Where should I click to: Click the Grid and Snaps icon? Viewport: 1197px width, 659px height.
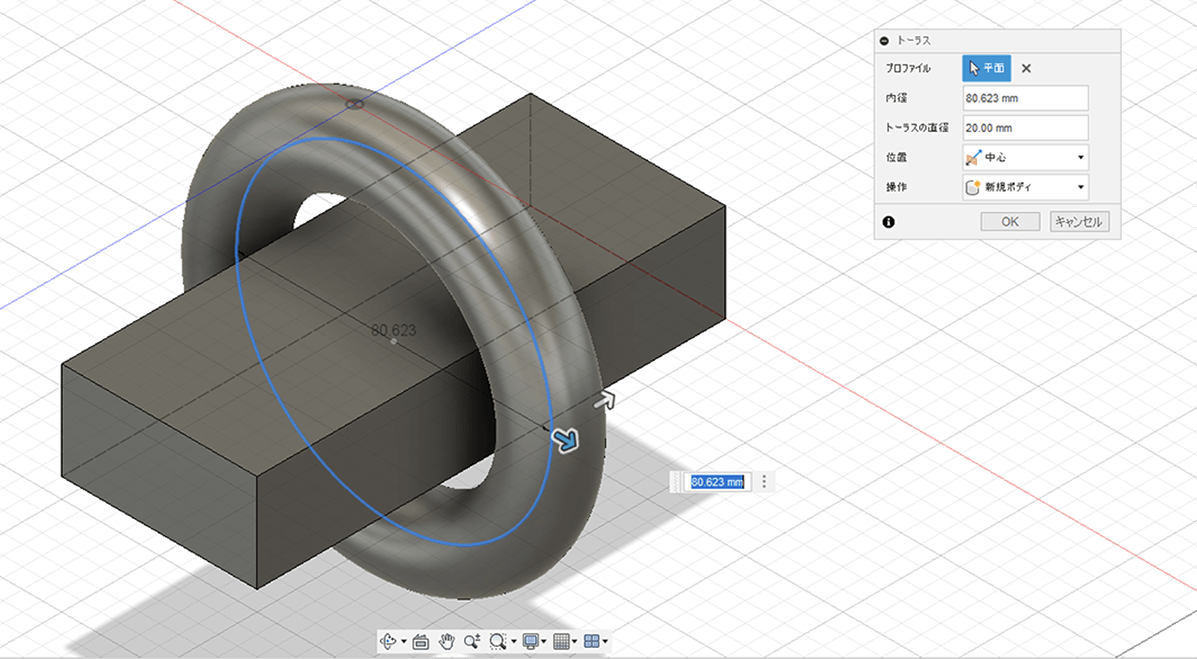pos(561,641)
